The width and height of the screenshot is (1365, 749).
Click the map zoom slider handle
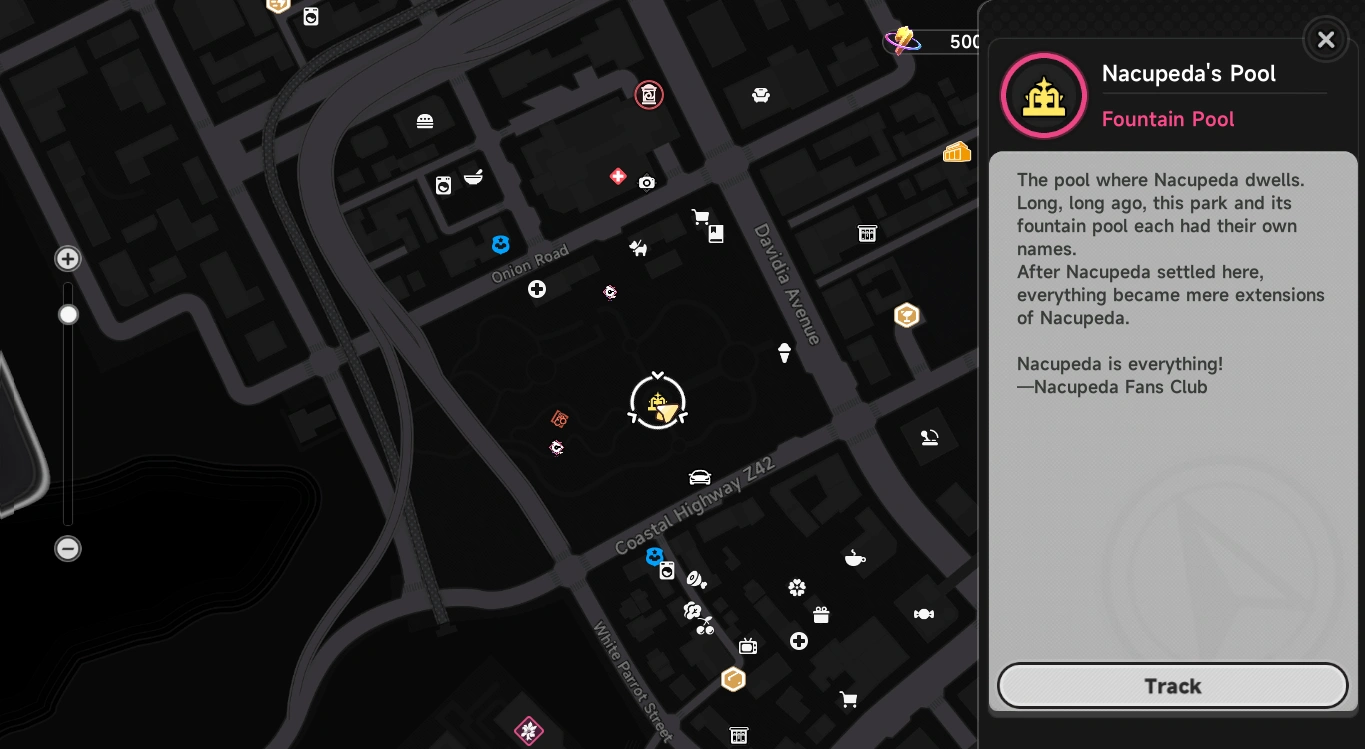coord(68,315)
